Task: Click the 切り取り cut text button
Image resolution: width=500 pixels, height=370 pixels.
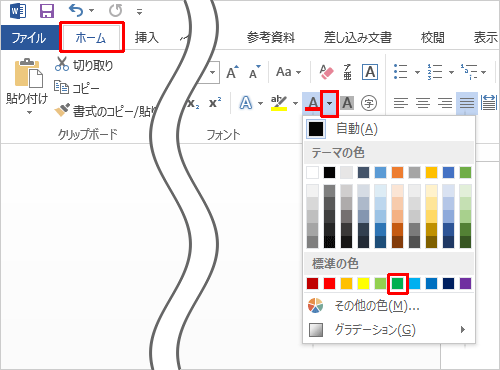Action: [93, 65]
